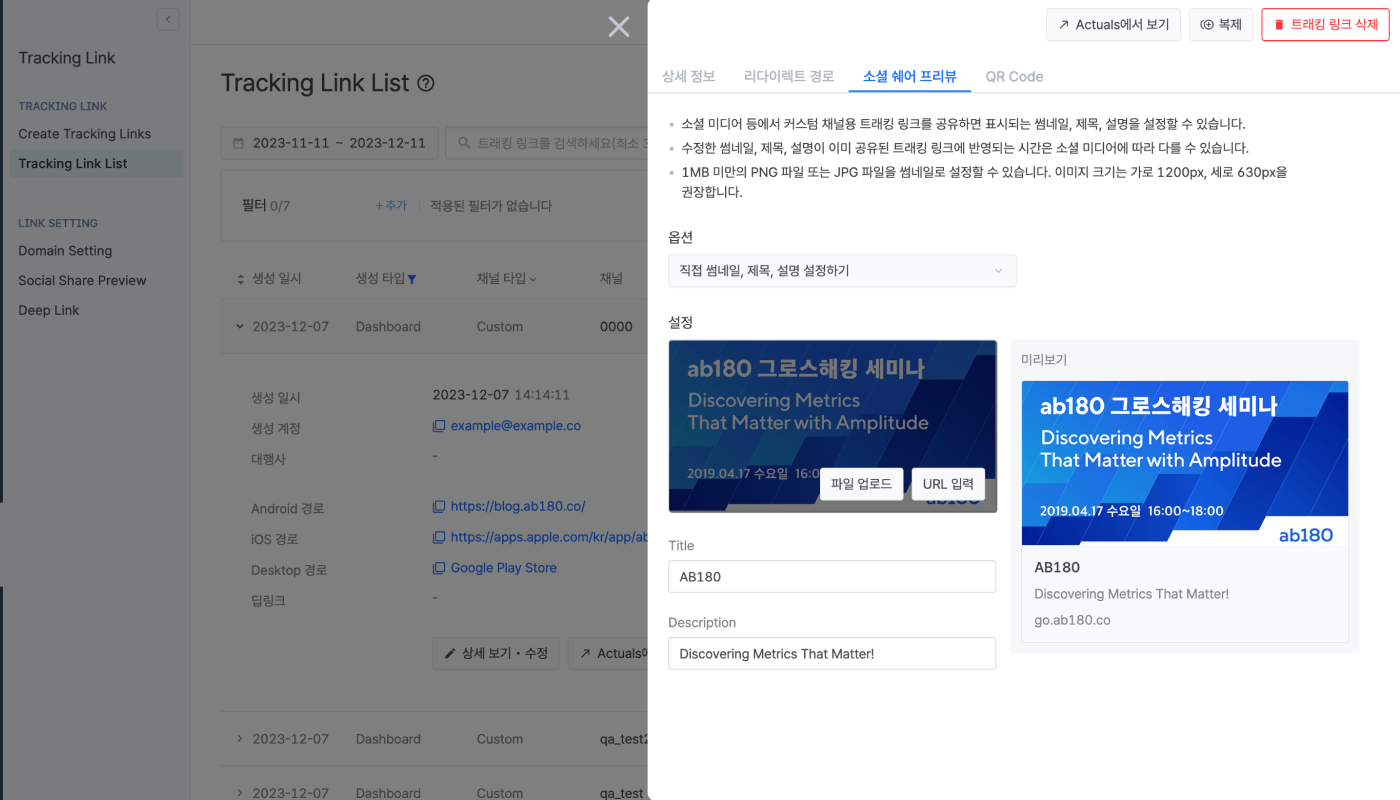Click the filter icon beside 생성 타입

[x=412, y=279]
